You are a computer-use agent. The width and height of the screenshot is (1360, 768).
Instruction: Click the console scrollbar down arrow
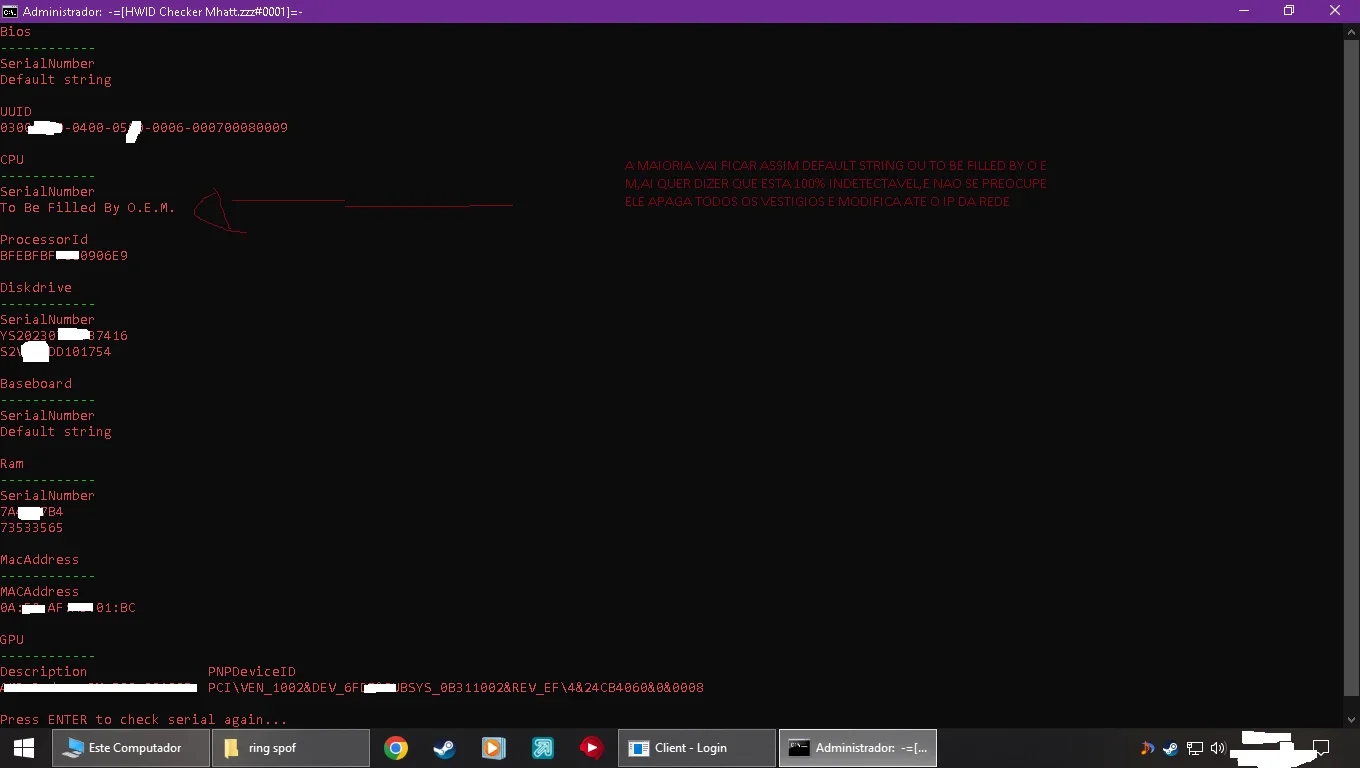pos(1351,719)
